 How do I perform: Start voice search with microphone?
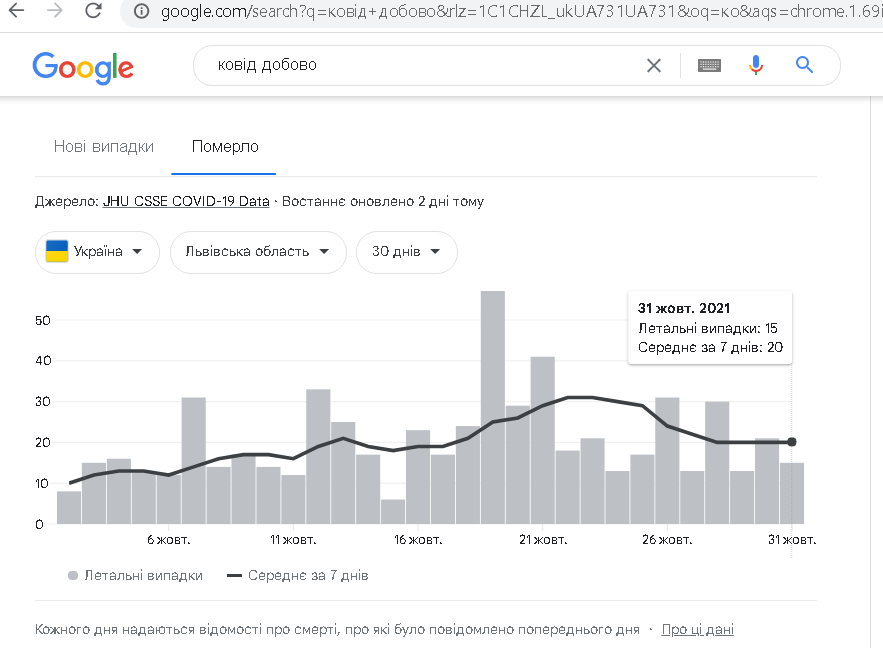[756, 65]
